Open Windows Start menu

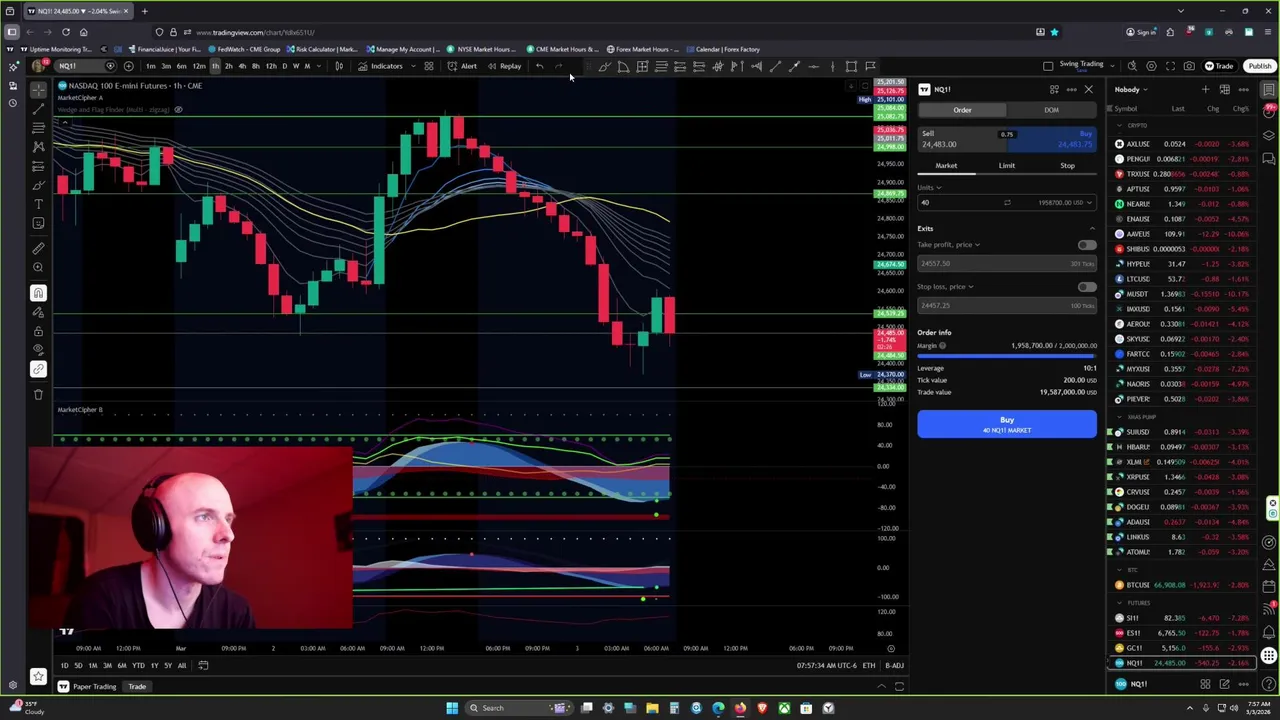[x=452, y=708]
